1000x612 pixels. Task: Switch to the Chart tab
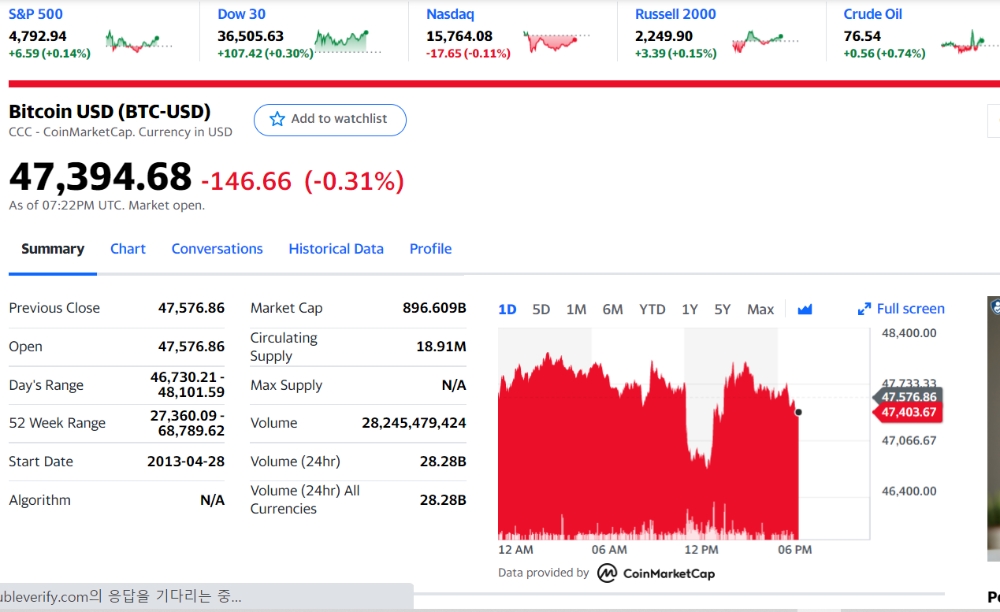(x=128, y=249)
